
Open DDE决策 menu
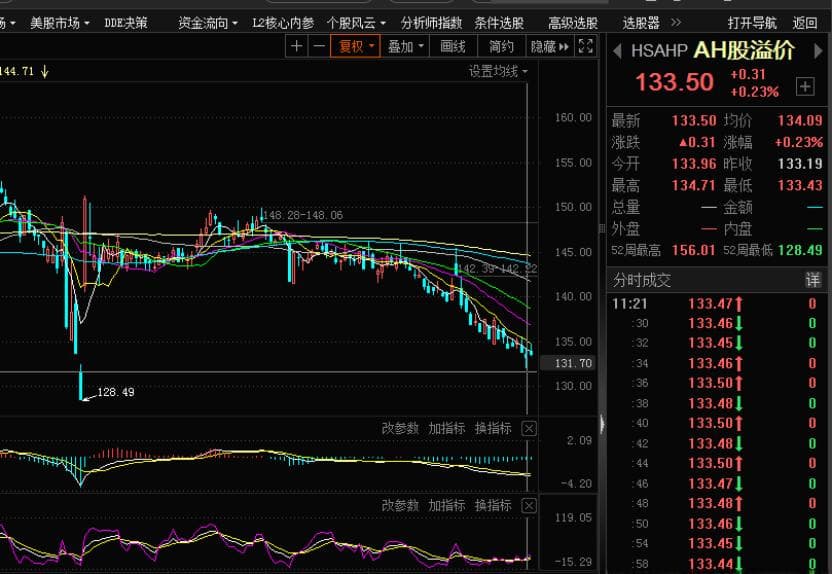click(126, 23)
